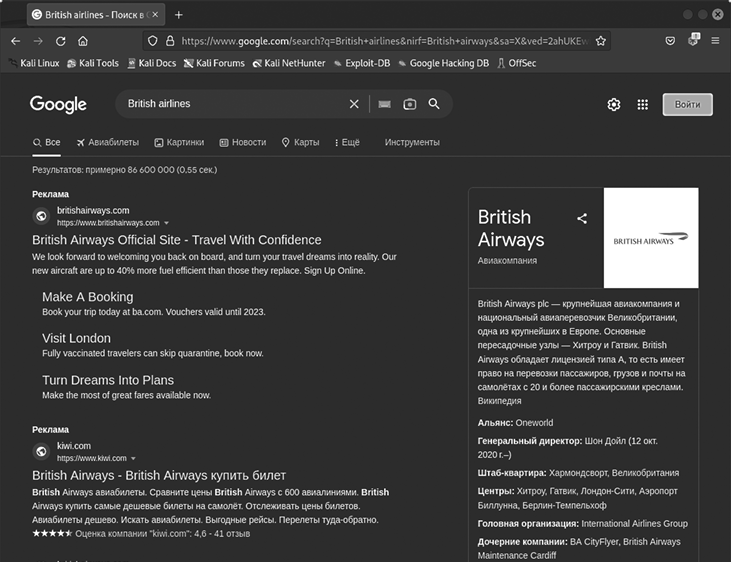The image size is (731, 562).
Task: Open the Ещё more options menu
Action: [x=346, y=142]
